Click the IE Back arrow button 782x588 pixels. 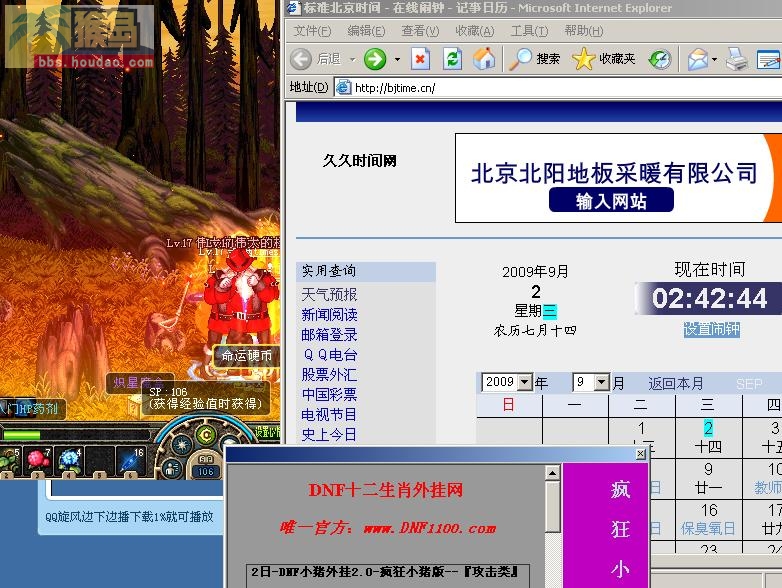pos(301,59)
